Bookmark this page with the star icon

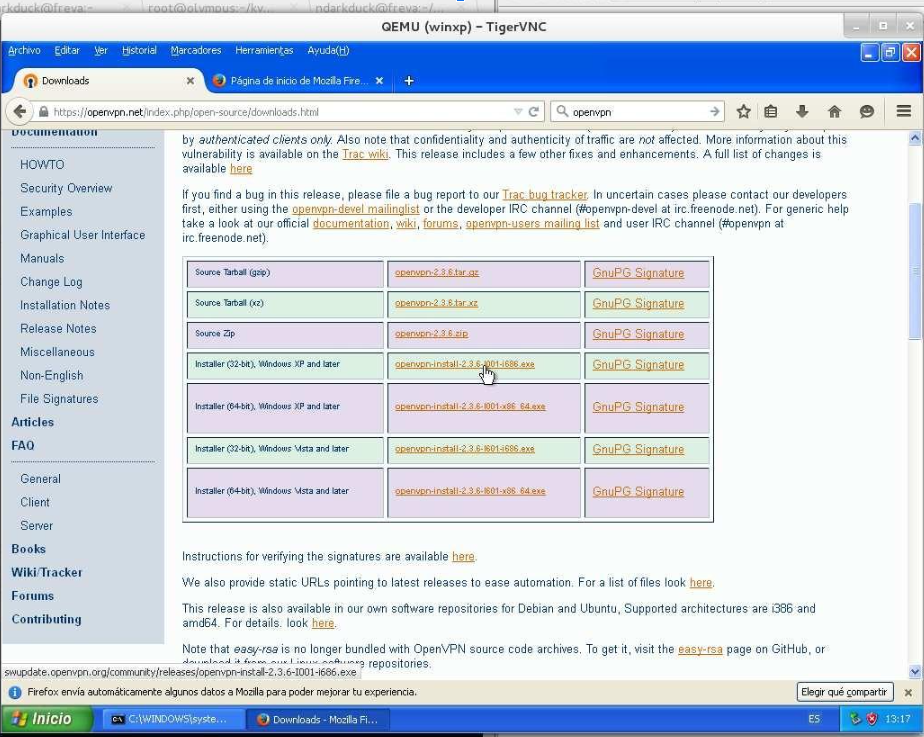(742, 111)
